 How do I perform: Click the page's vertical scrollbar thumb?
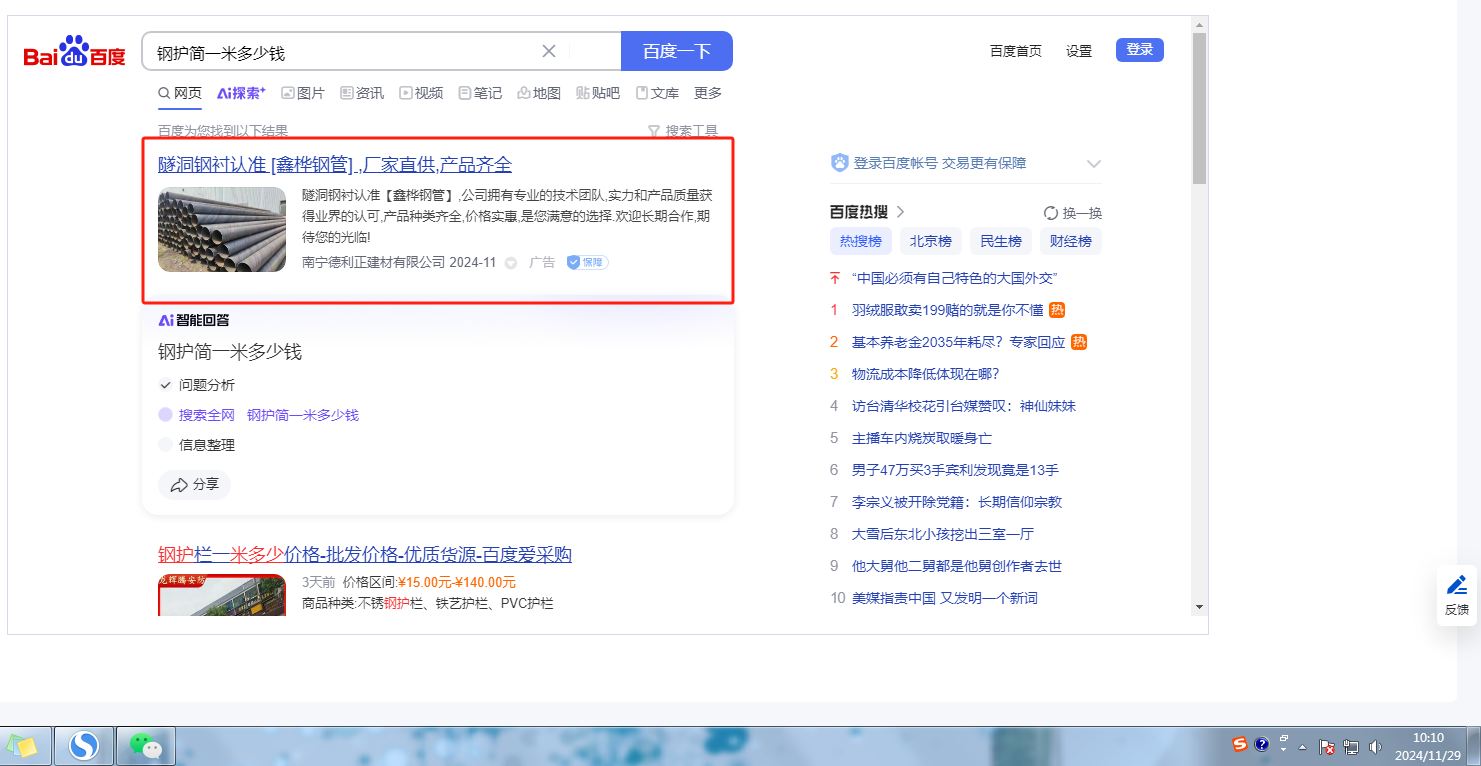coord(1199,108)
